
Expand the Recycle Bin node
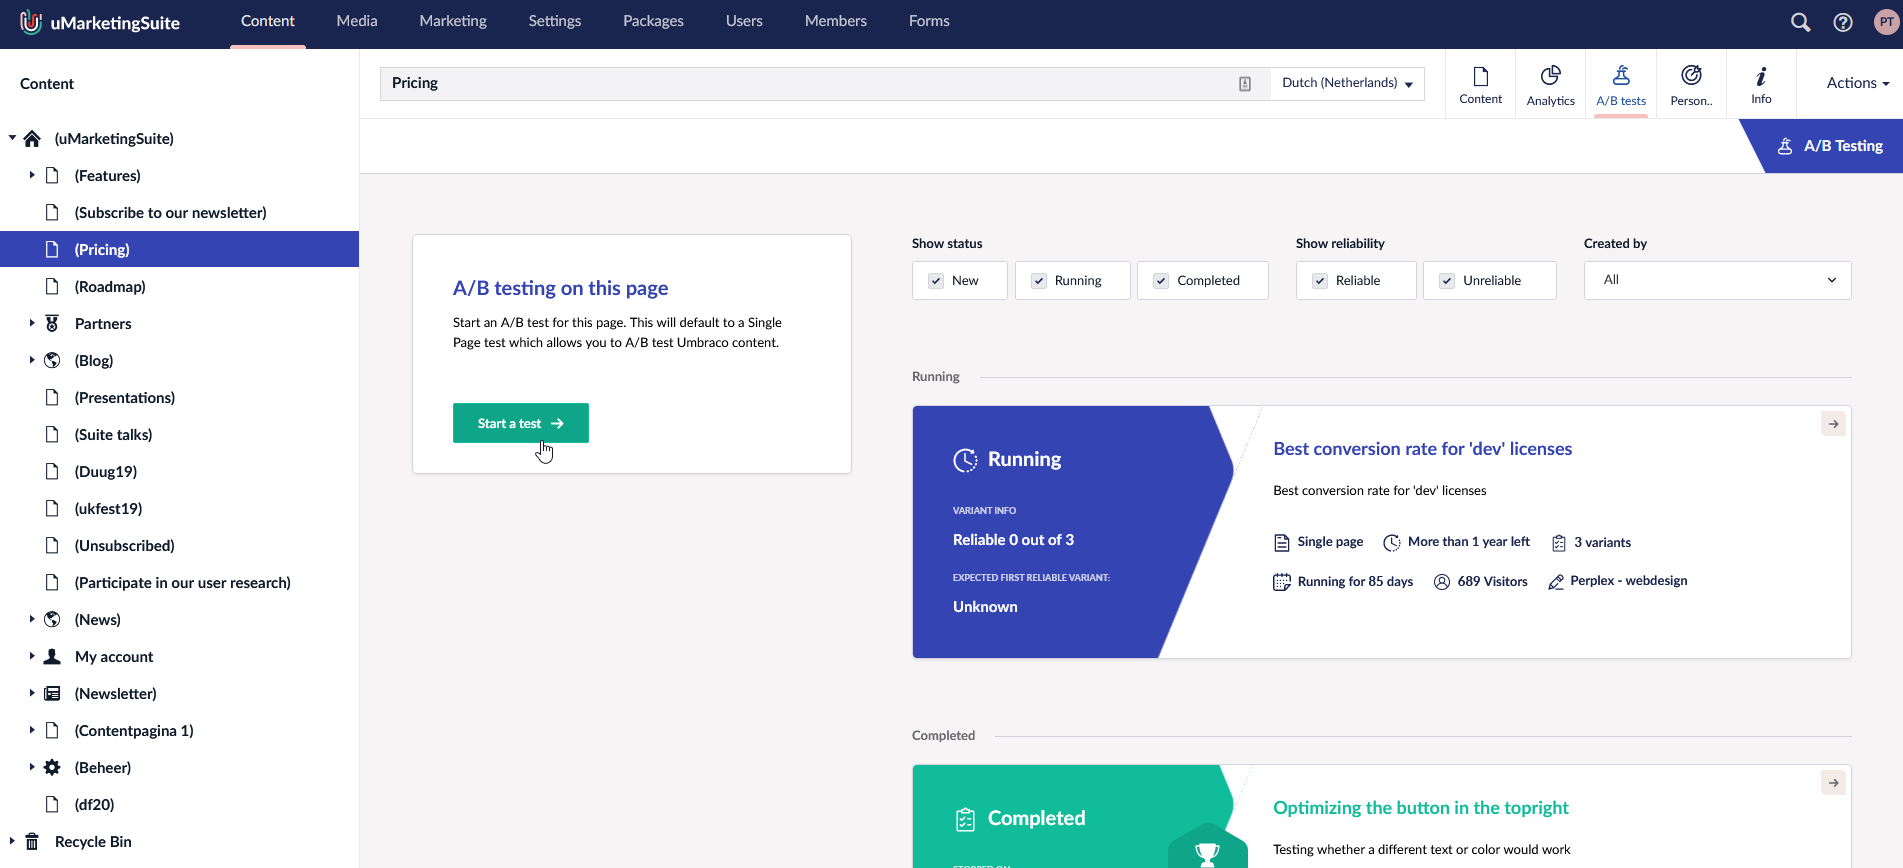click(x=12, y=841)
